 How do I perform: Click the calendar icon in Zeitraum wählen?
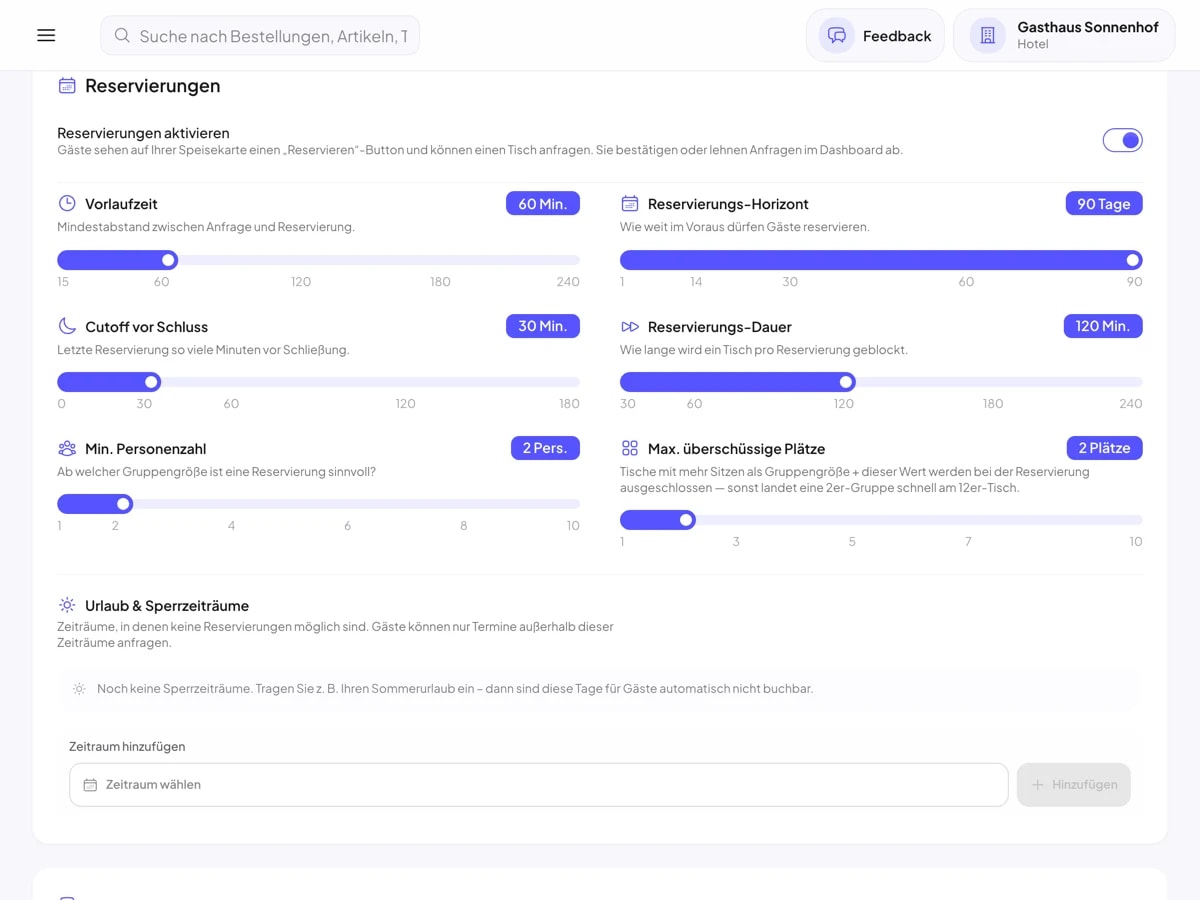click(x=90, y=785)
